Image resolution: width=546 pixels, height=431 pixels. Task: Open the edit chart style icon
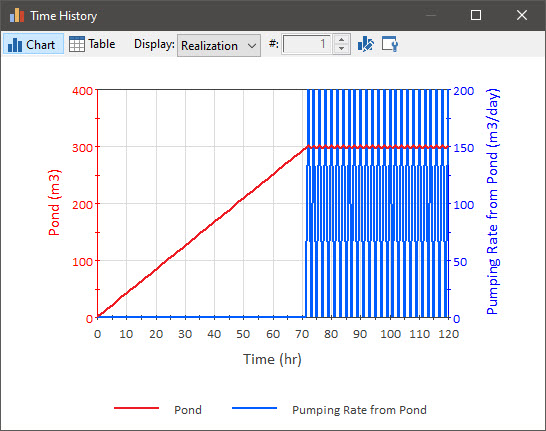(x=366, y=44)
